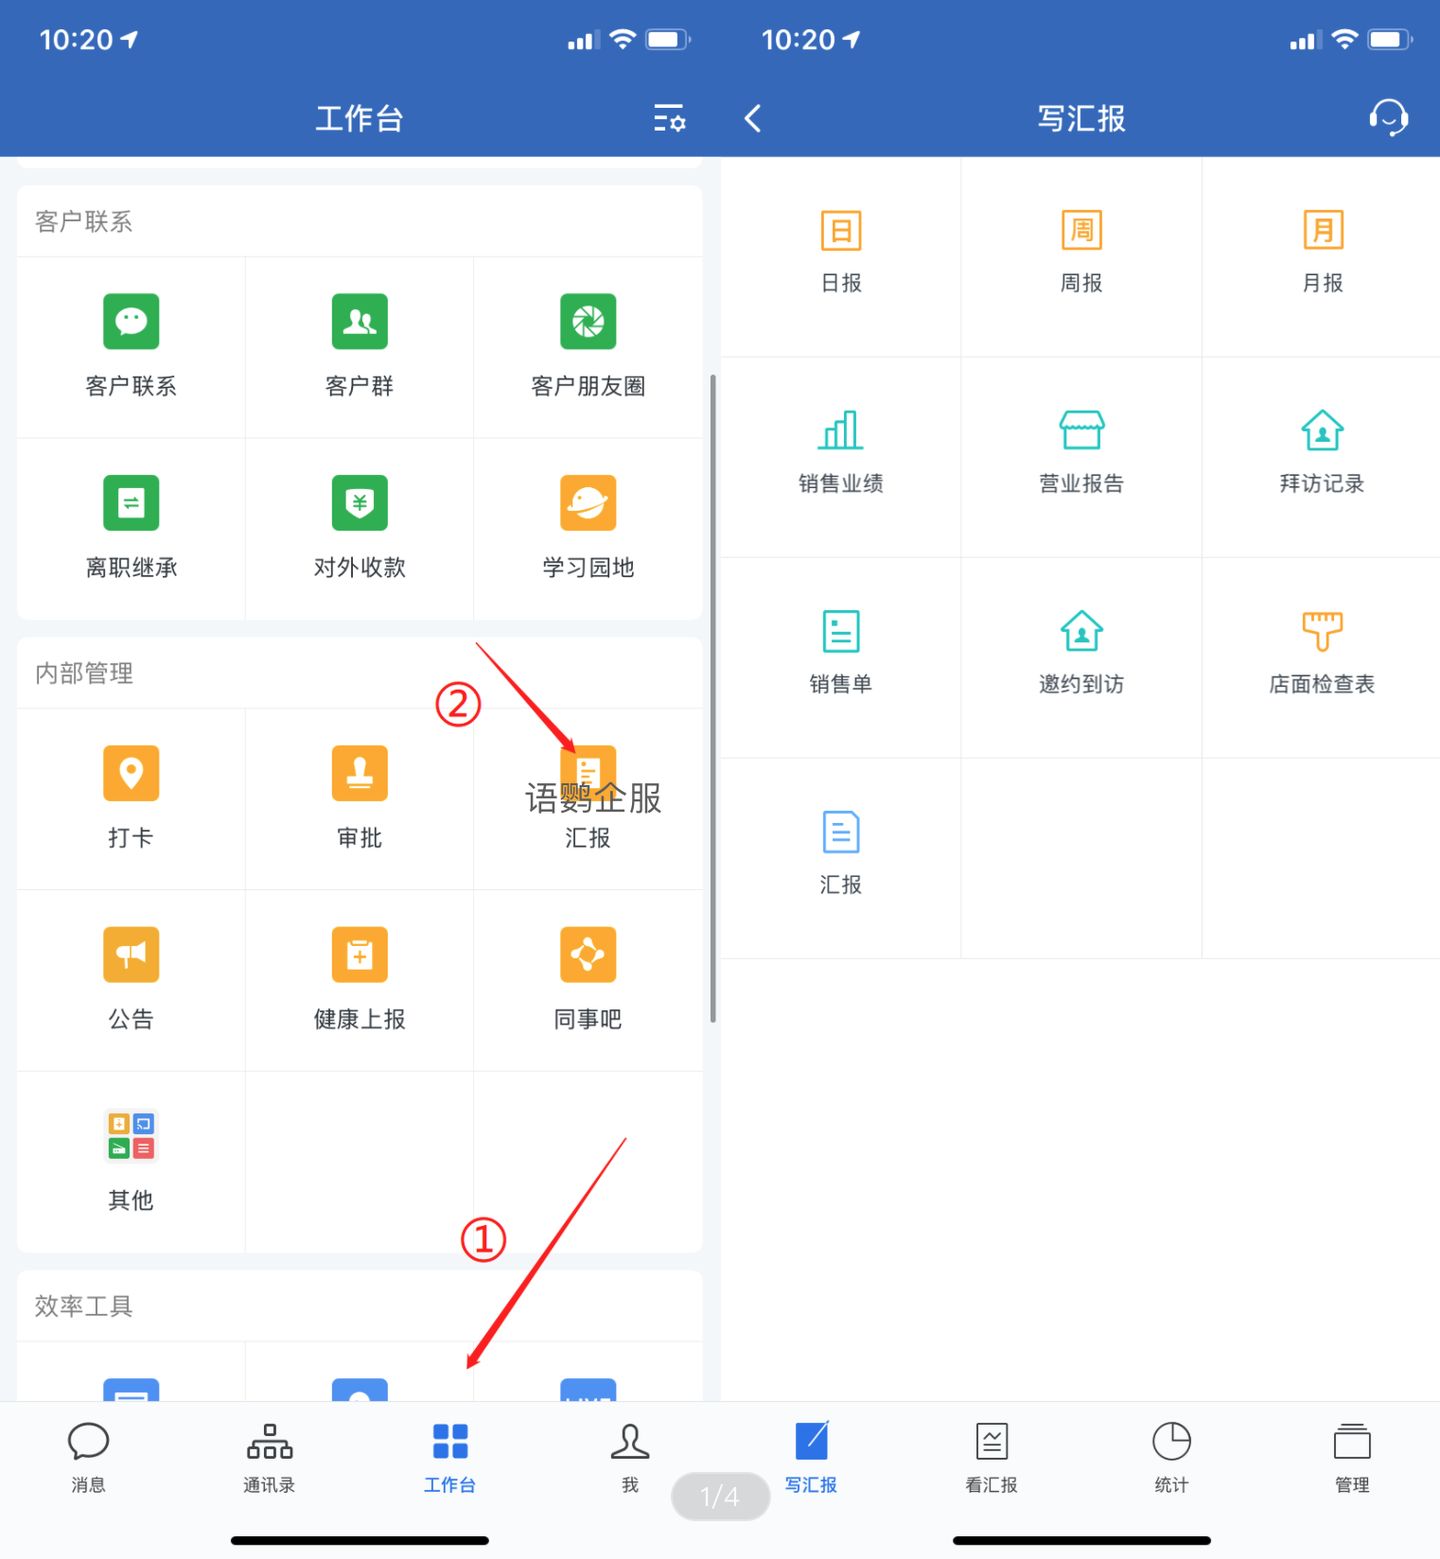Select the 日报 daily report icon
1440x1559 pixels.
[841, 231]
